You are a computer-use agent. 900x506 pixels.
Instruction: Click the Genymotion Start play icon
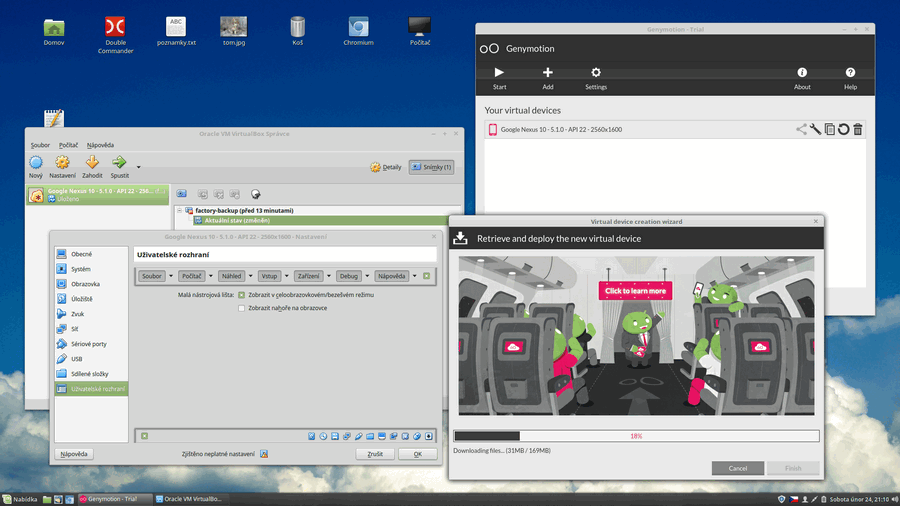click(499, 72)
